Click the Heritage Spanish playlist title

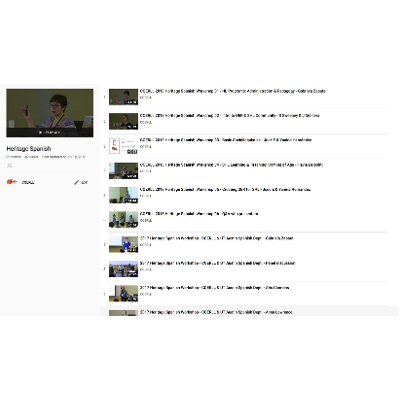pos(29,149)
